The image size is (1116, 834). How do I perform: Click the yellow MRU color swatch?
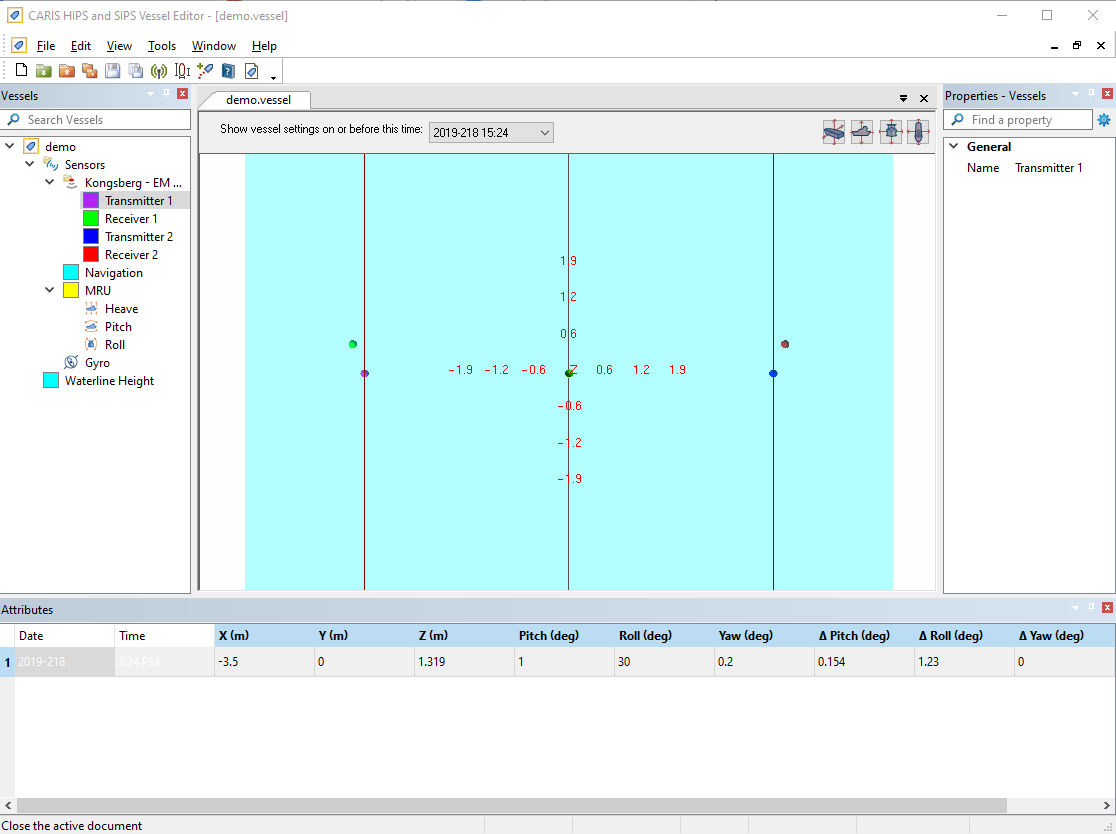70,291
